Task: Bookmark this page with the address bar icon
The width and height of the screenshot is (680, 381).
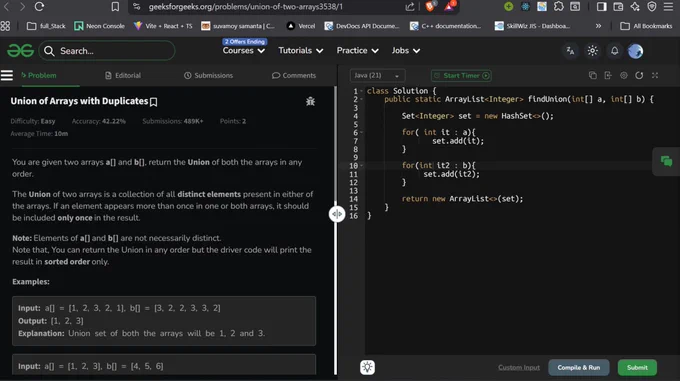Action: pos(115,7)
